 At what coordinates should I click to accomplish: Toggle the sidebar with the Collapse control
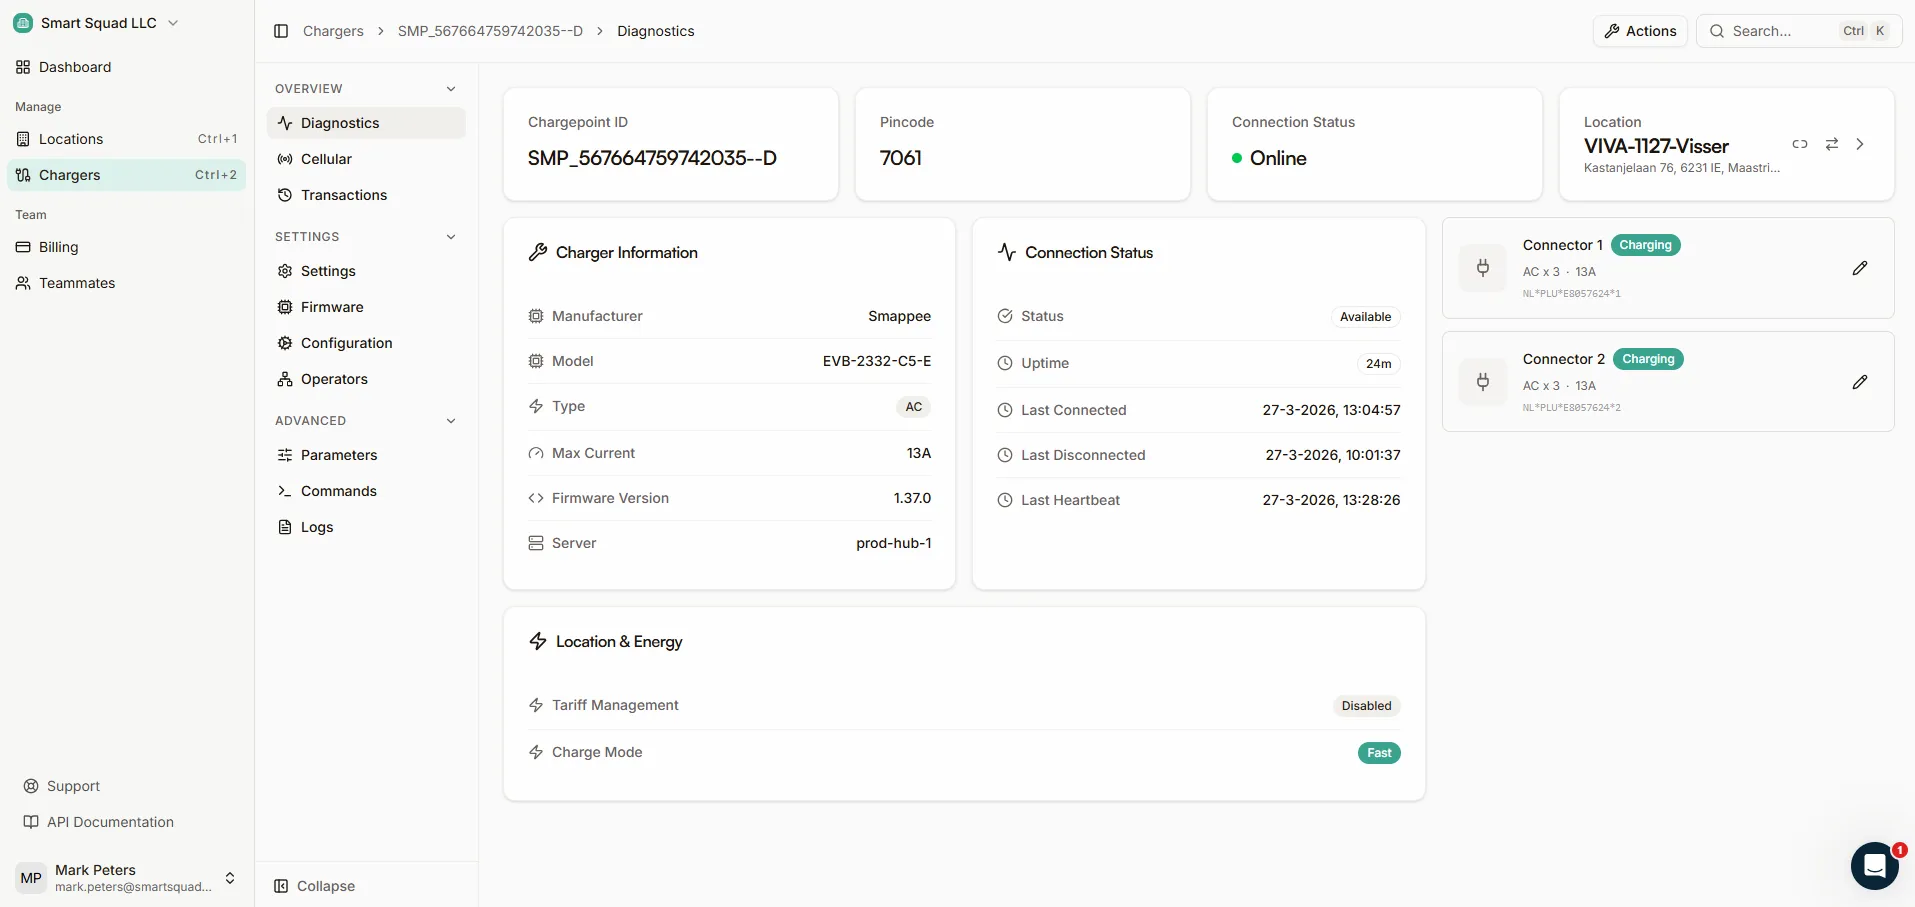[x=314, y=885]
